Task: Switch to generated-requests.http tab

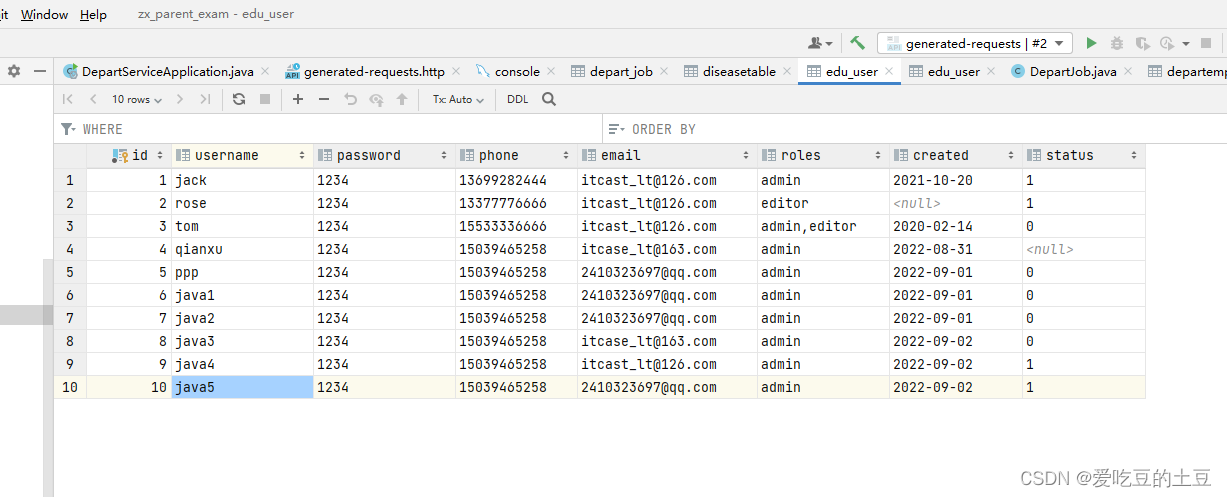Action: (373, 71)
